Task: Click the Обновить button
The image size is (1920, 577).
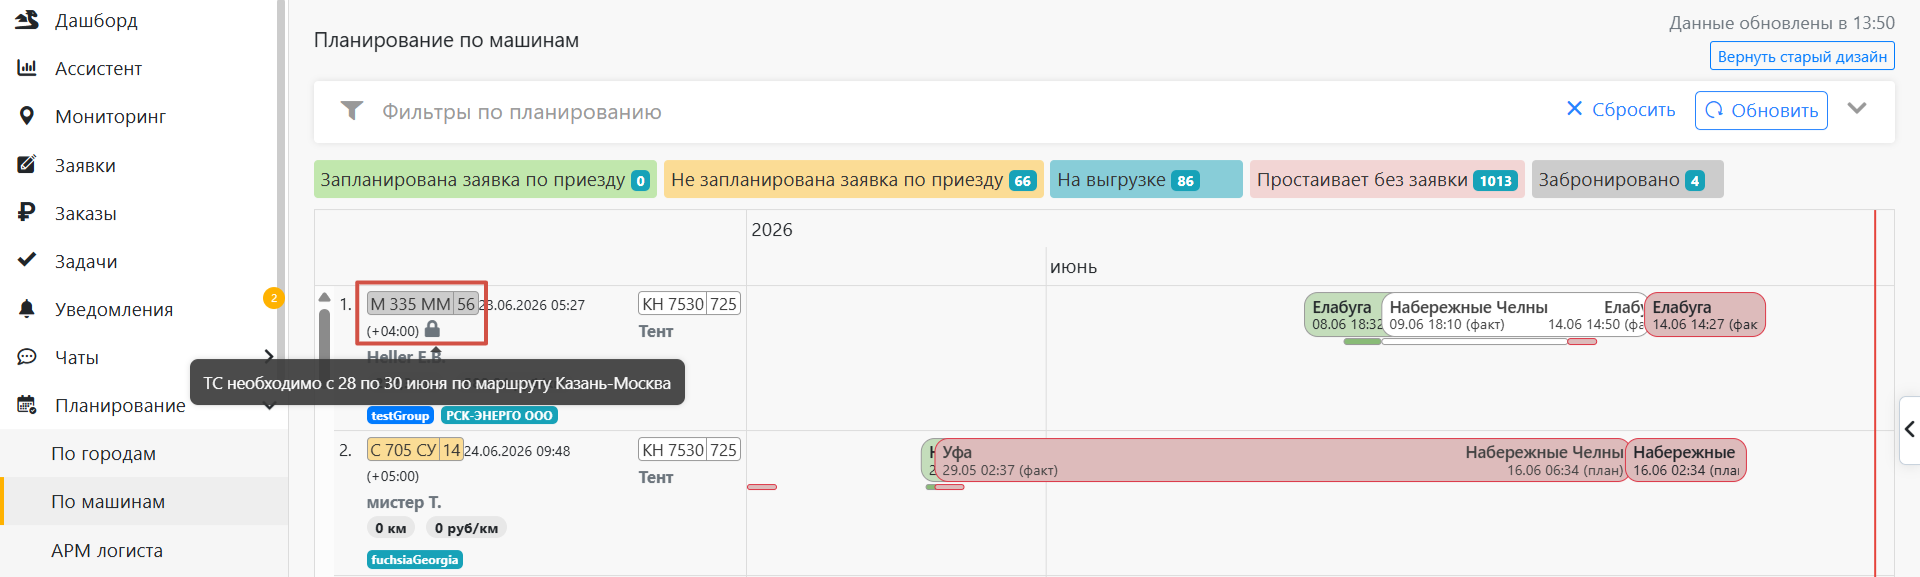Action: (x=1761, y=110)
